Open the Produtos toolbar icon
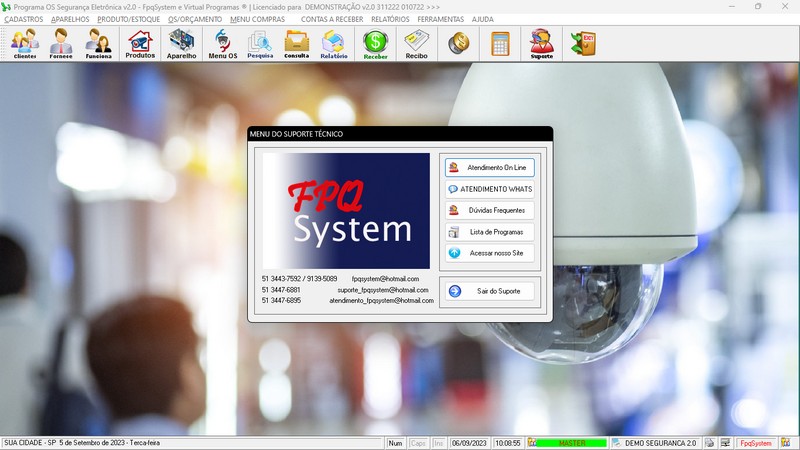800x450 pixels. (x=140, y=44)
